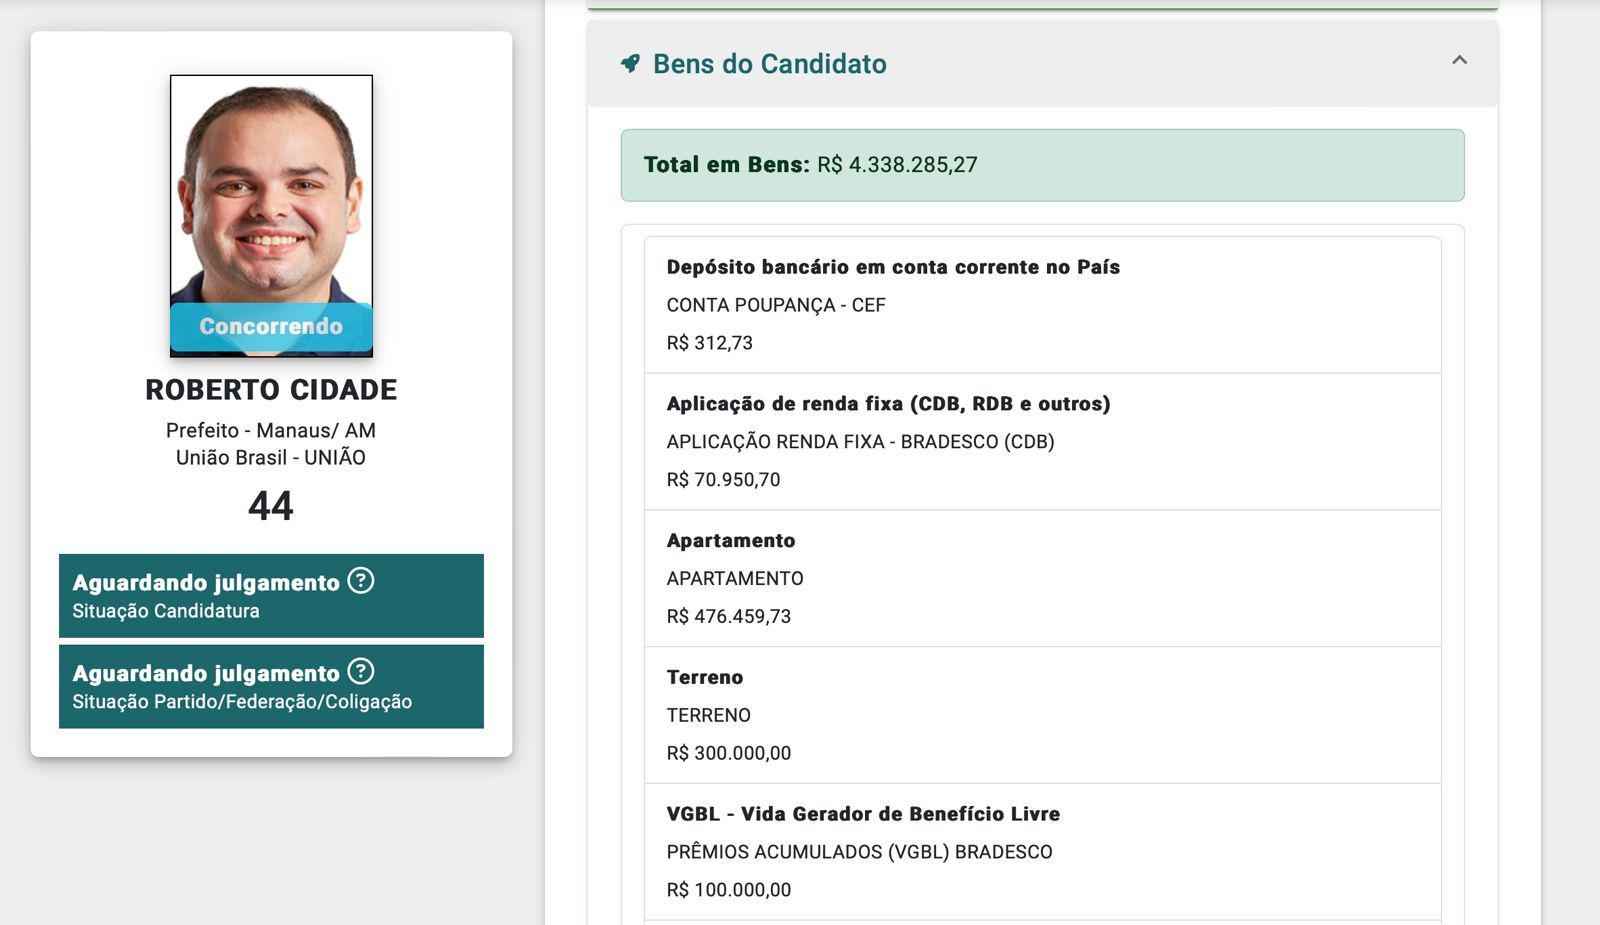Click the Bens do Candidato section title

pyautogui.click(x=769, y=64)
